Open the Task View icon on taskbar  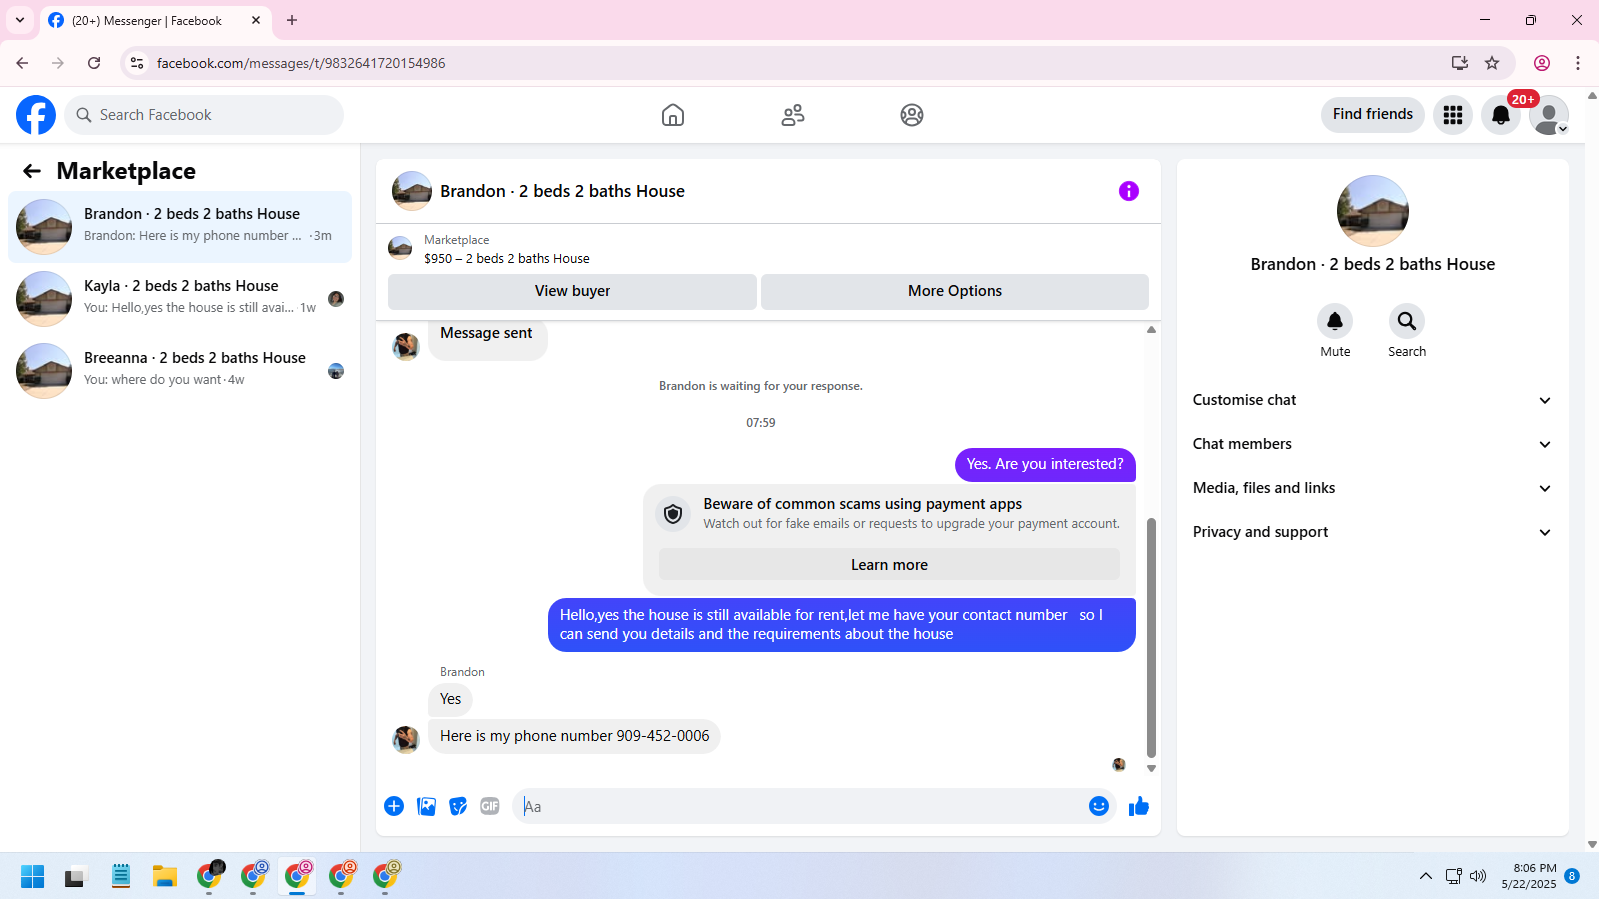tap(76, 877)
